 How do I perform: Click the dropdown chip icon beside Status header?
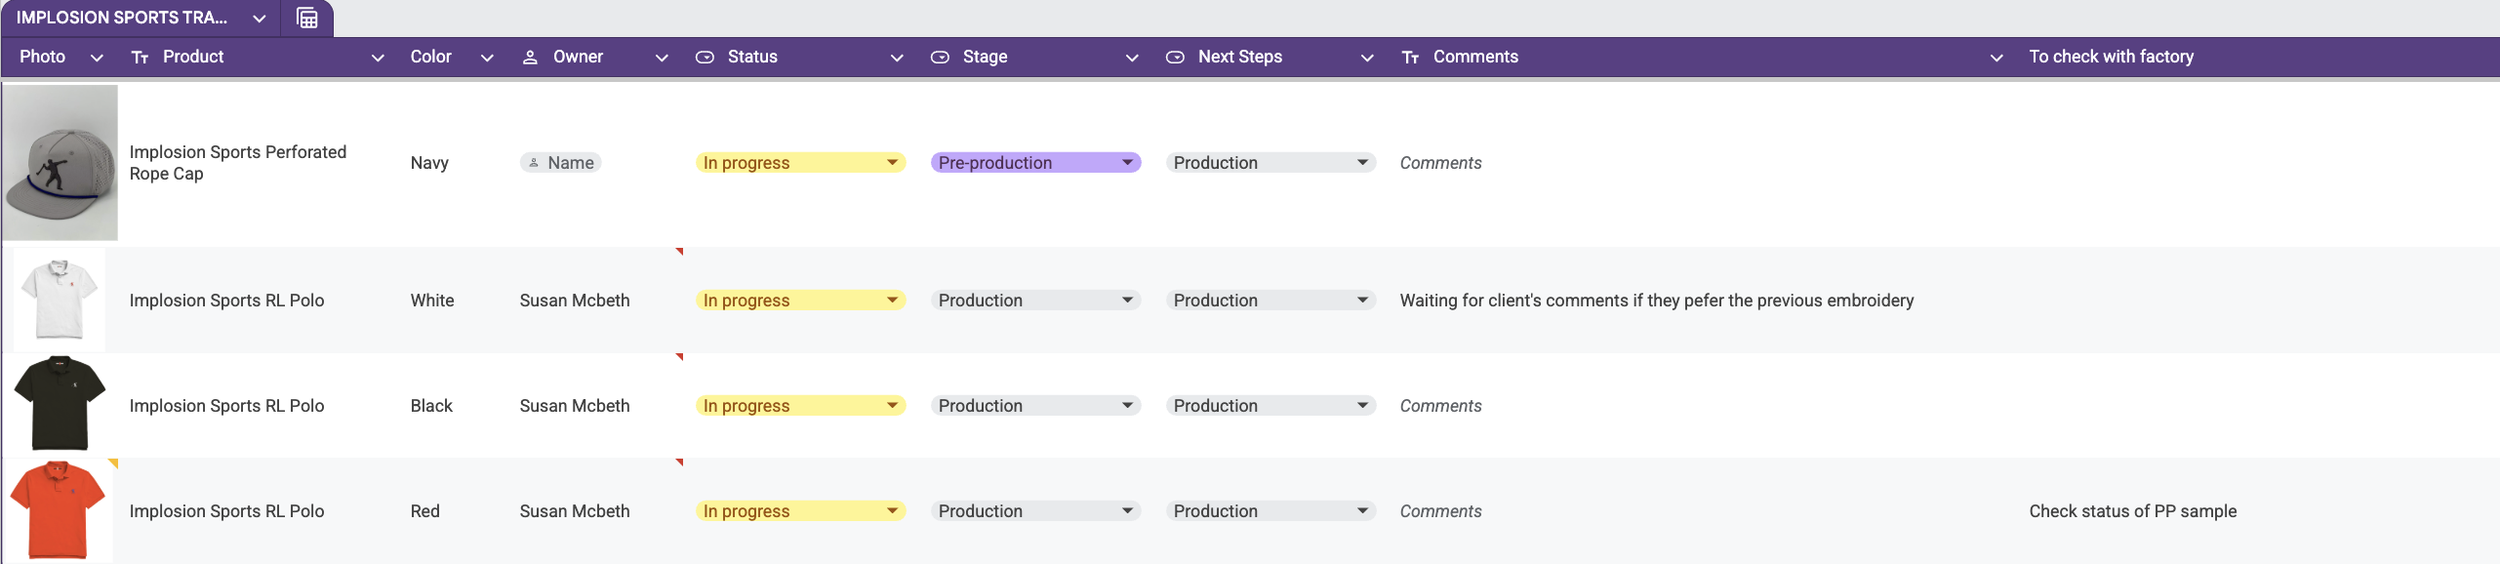705,58
